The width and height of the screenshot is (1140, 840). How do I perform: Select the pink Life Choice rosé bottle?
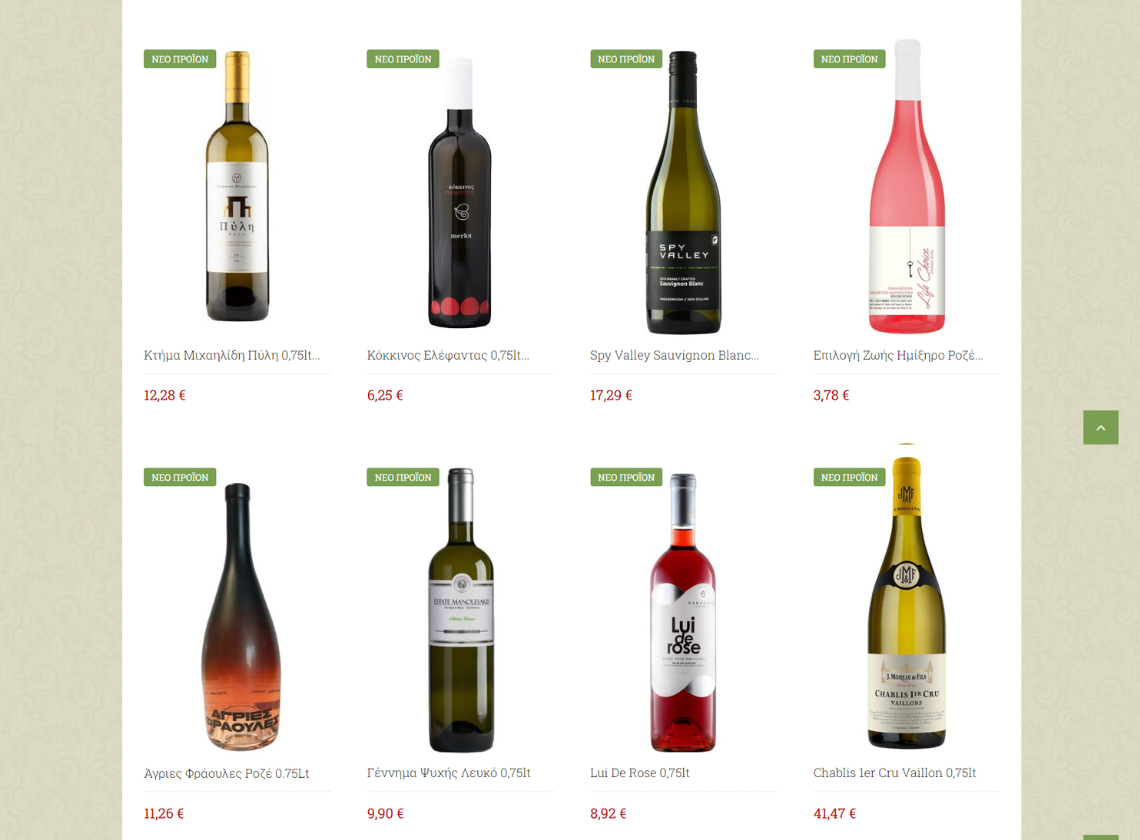907,186
